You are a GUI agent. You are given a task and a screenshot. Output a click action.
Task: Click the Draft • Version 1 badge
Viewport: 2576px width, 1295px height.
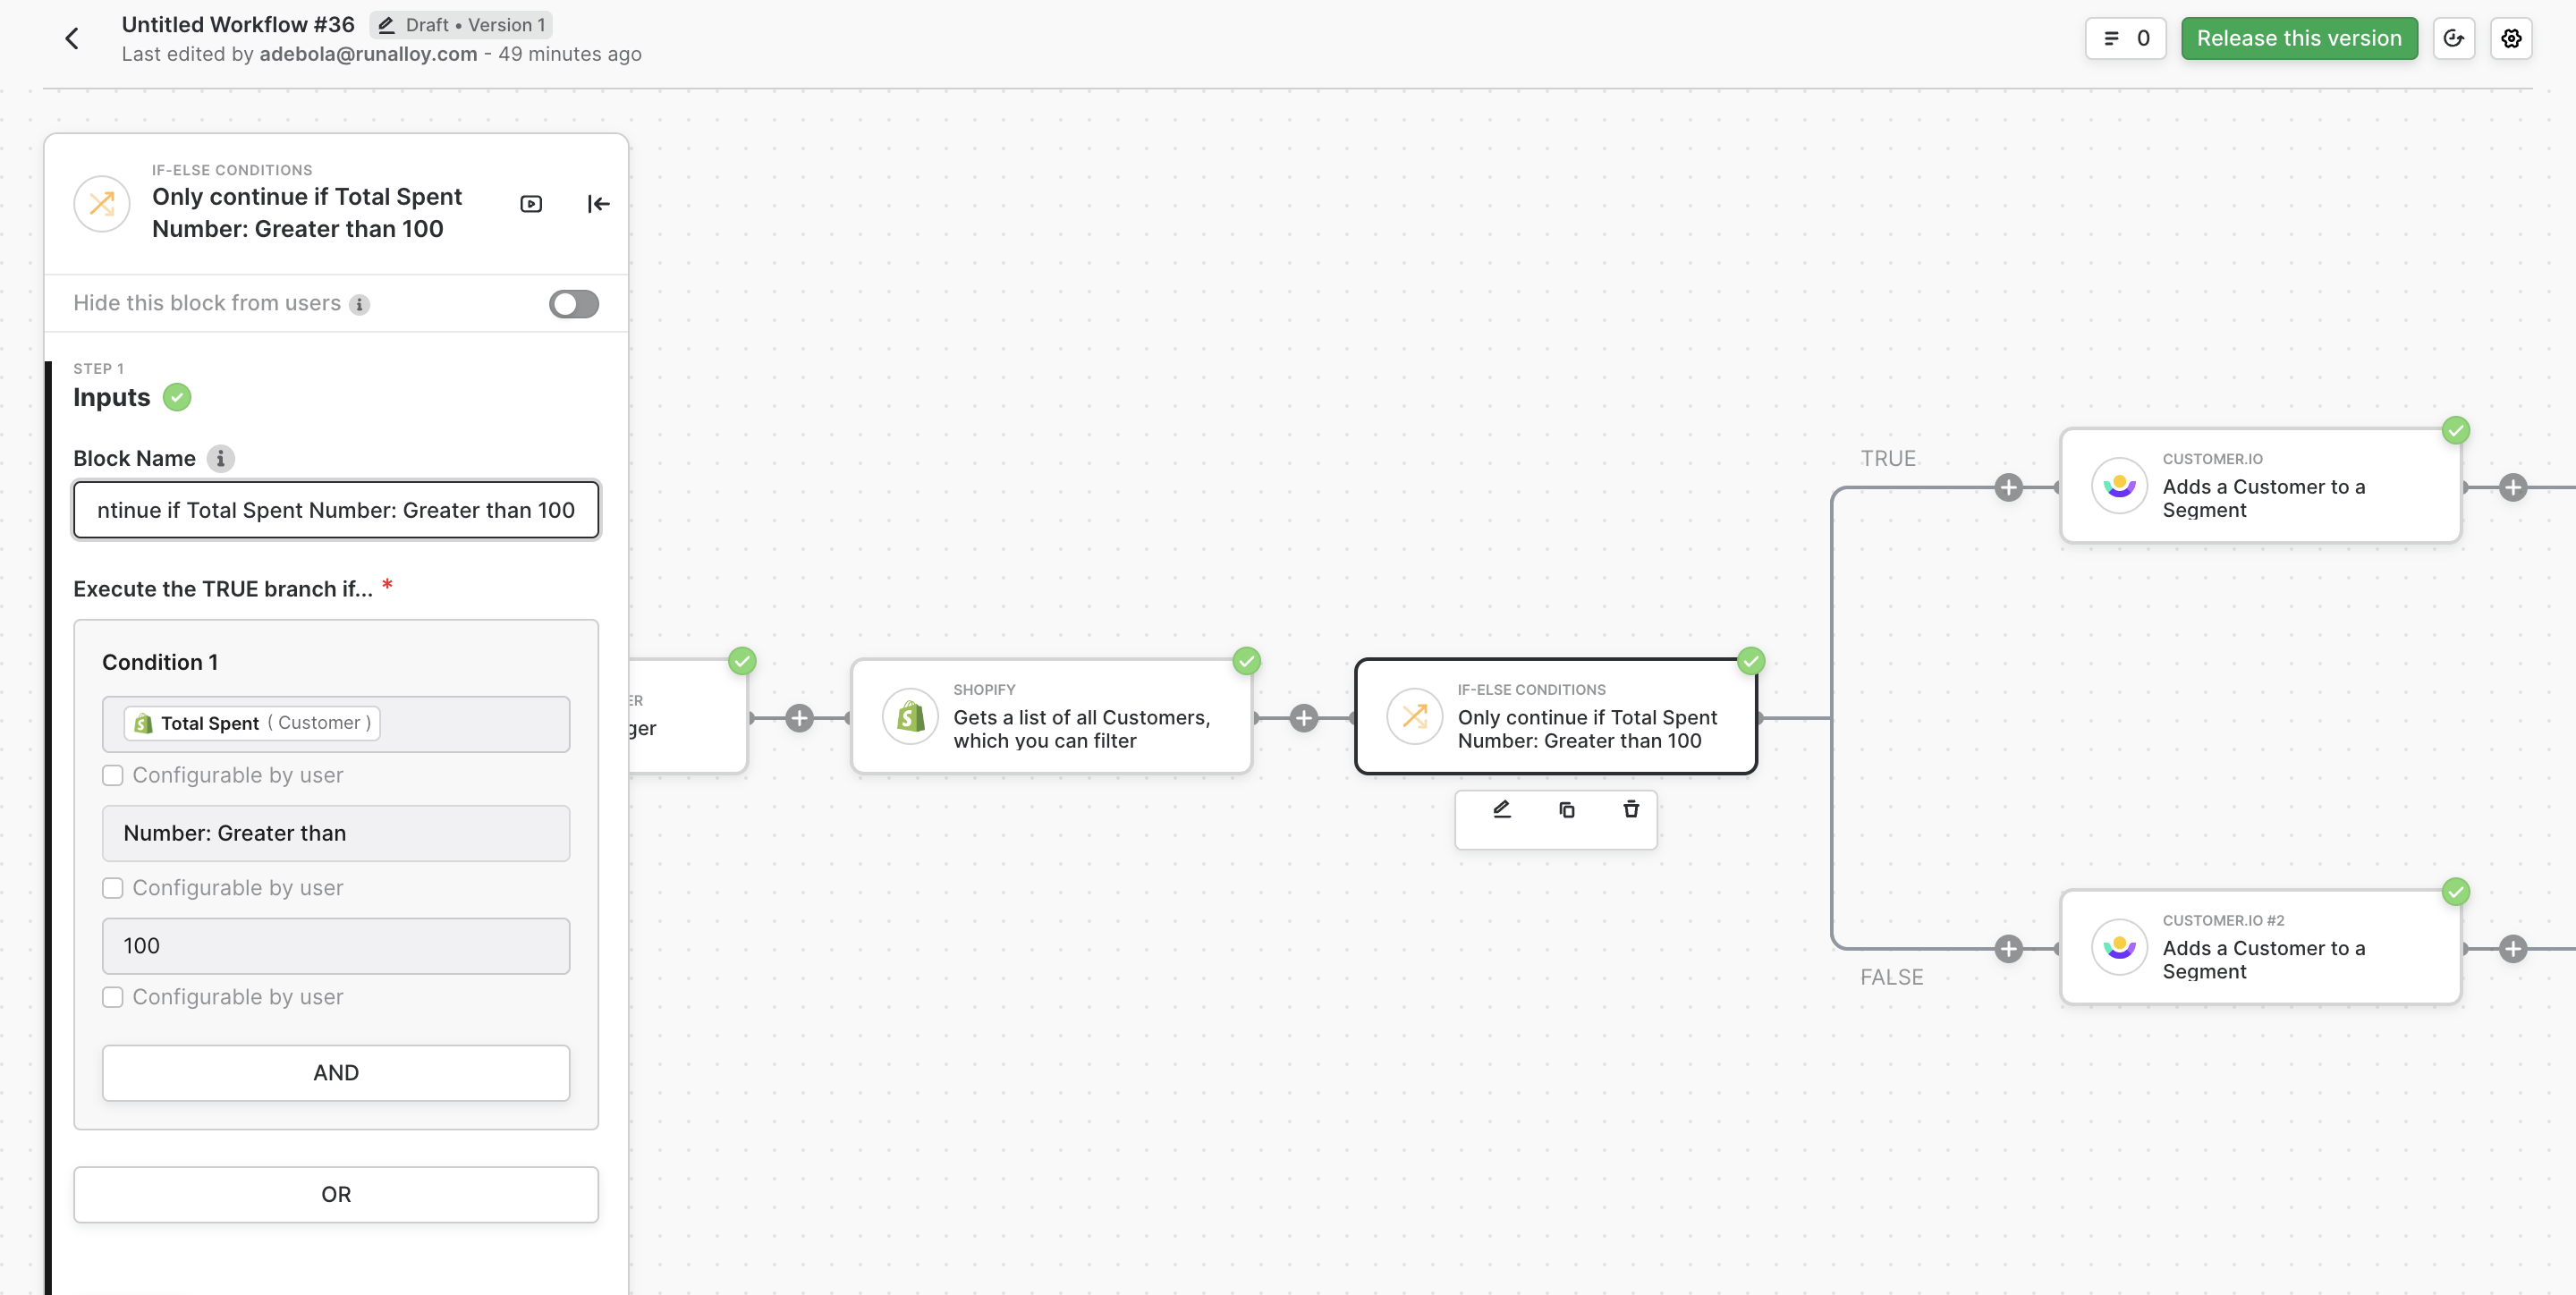(x=461, y=25)
